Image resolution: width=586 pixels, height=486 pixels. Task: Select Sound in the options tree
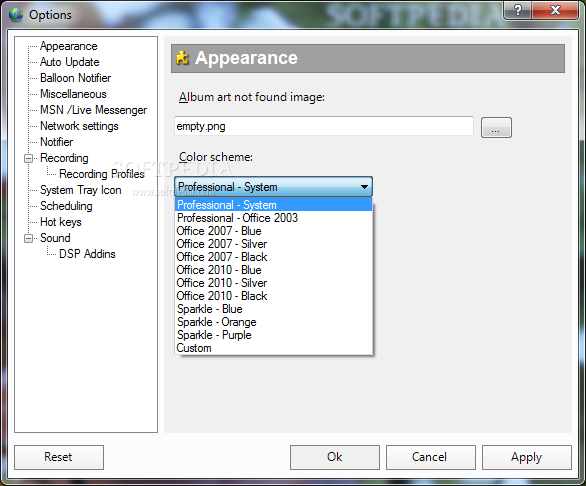(x=55, y=238)
